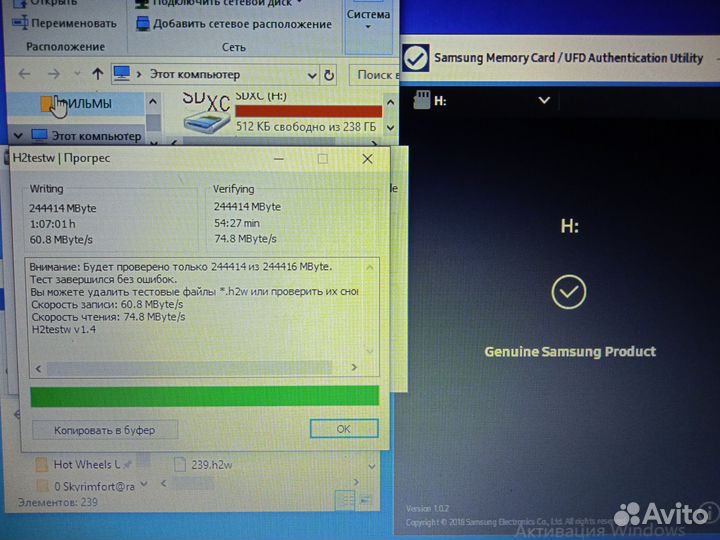Select the file 239.h2w

coord(203,465)
